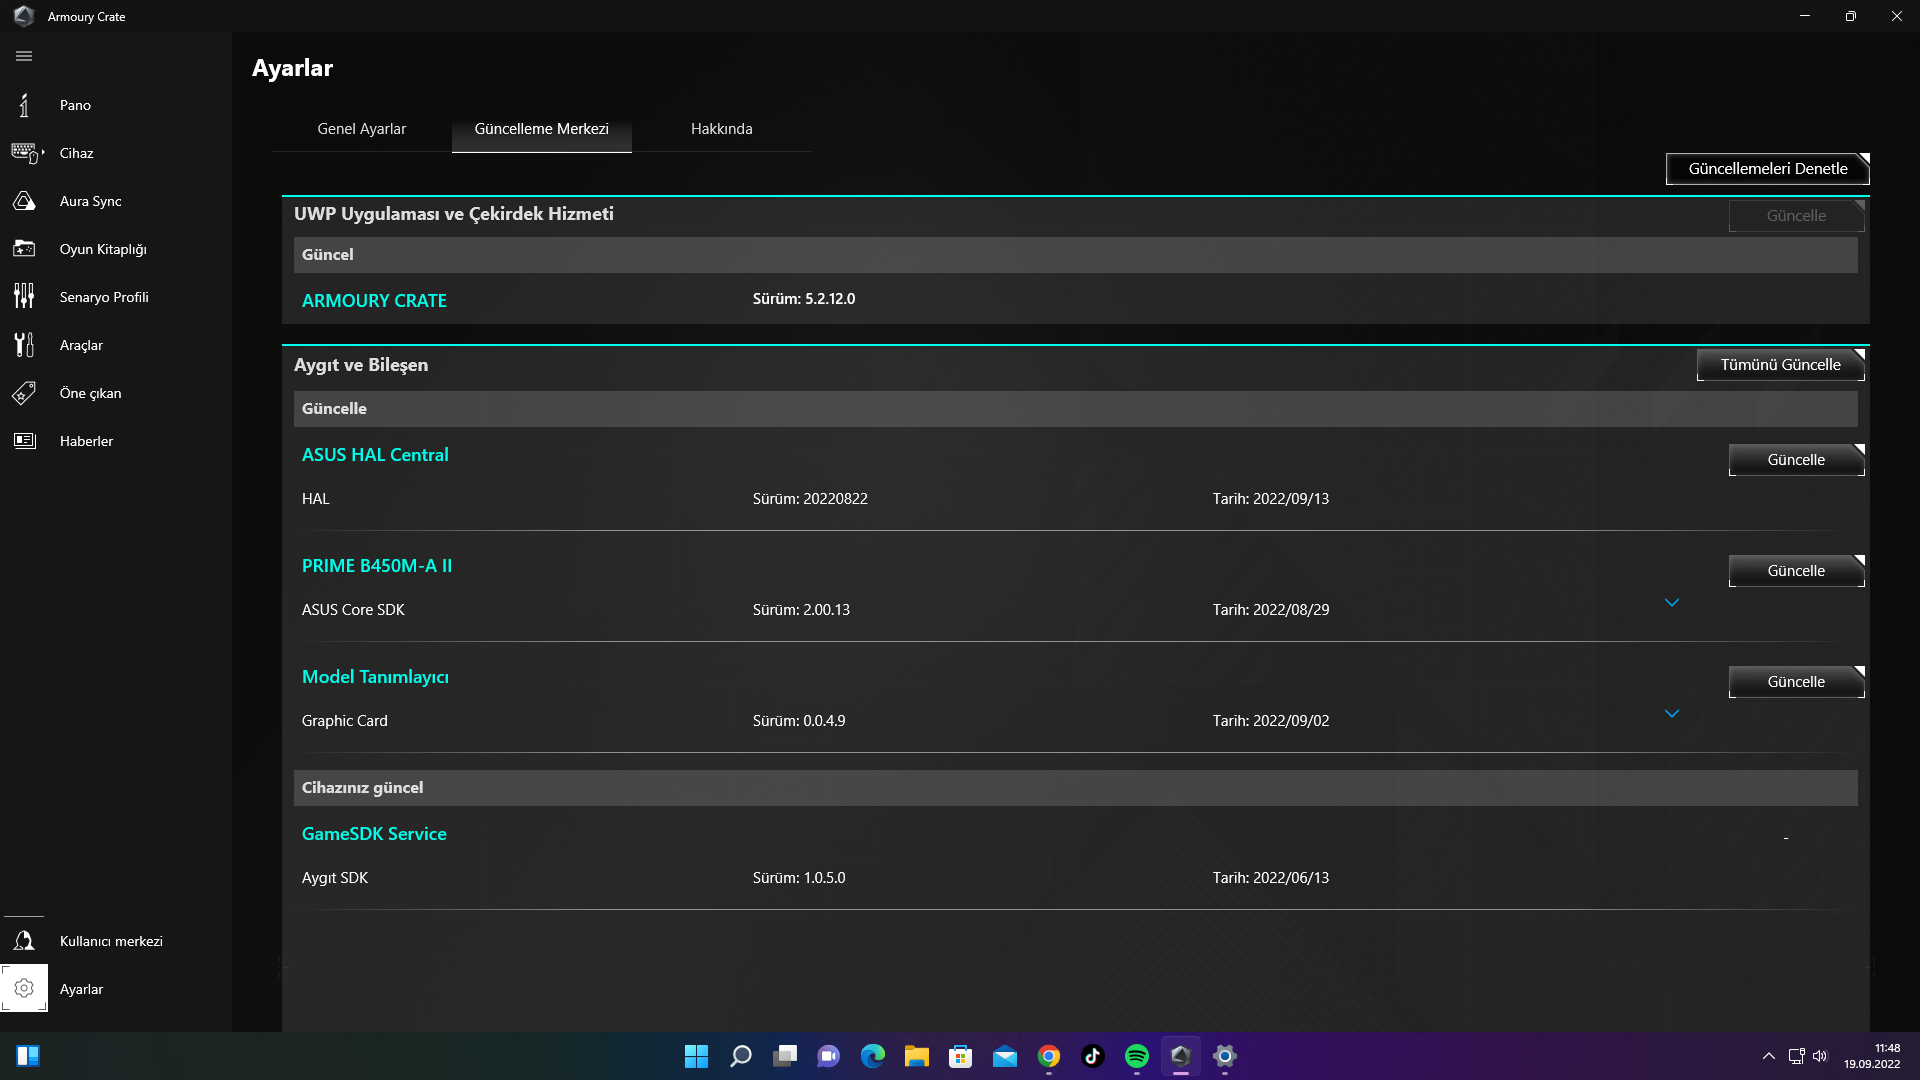The image size is (1920, 1080).
Task: Click the Armoury Crate logo in title bar
Action: 24,16
